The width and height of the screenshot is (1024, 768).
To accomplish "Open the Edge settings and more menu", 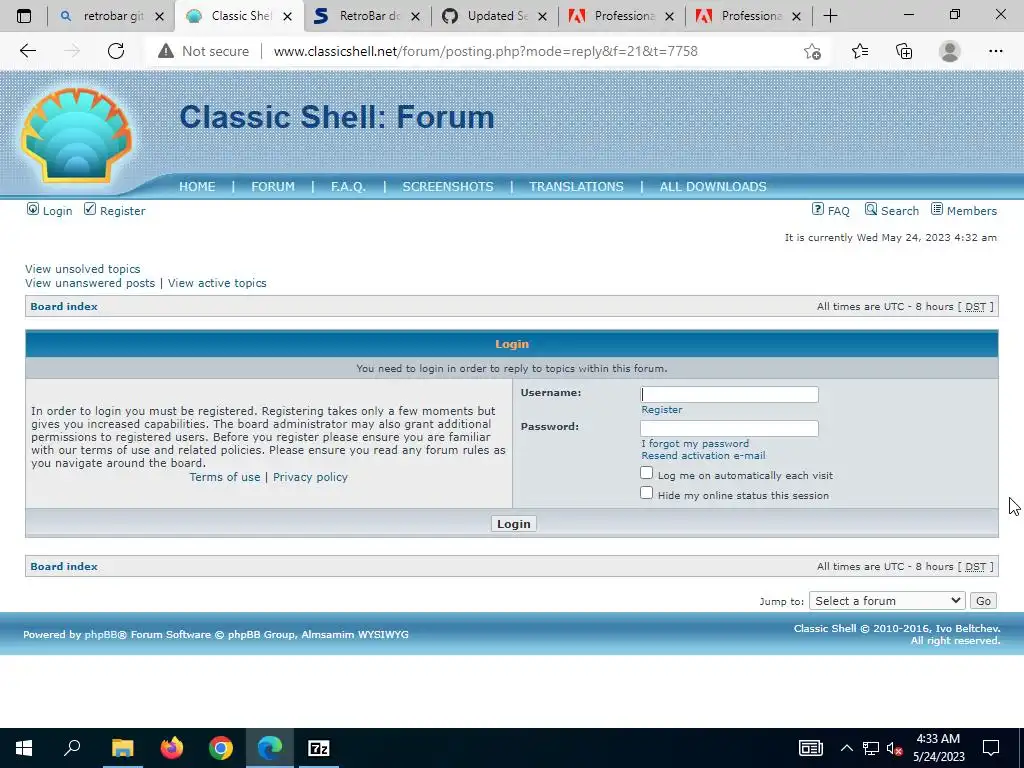I will (995, 51).
